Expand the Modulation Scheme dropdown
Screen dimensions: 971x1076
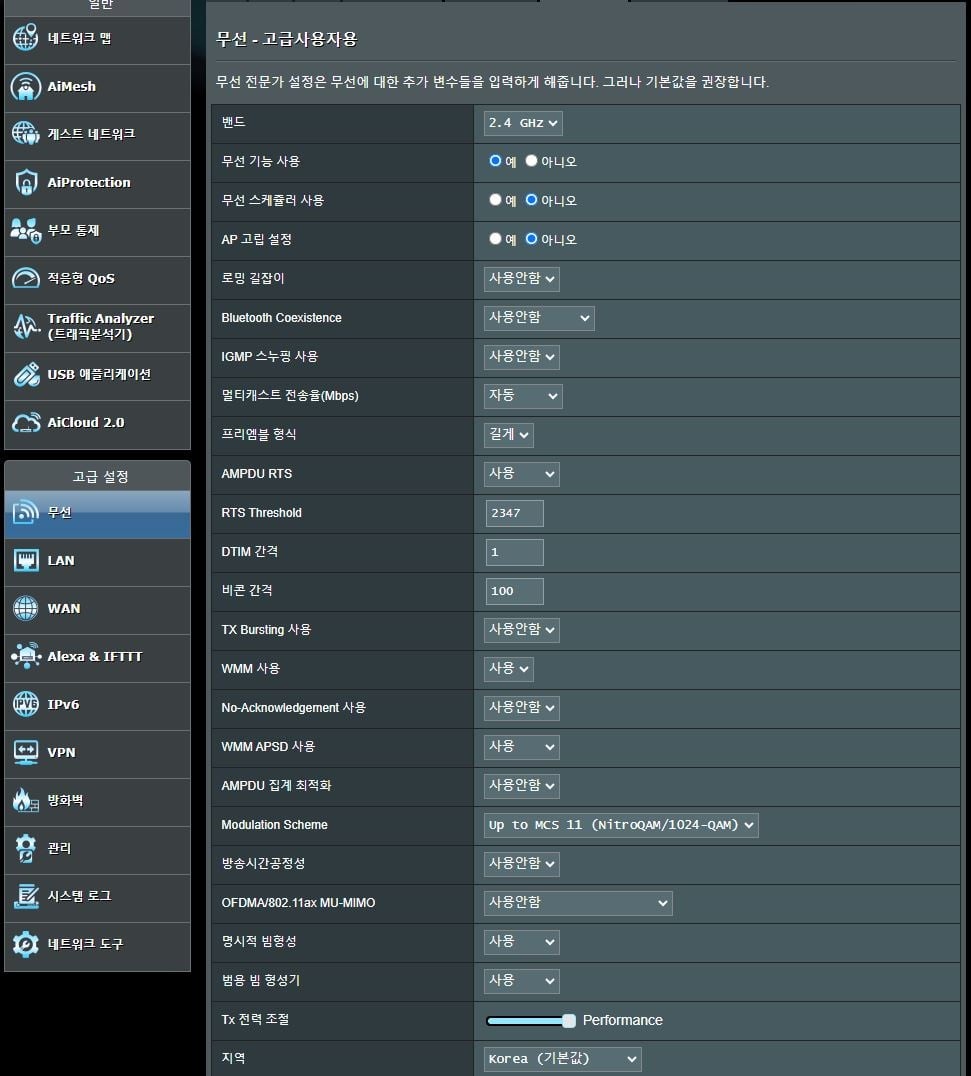click(x=621, y=825)
